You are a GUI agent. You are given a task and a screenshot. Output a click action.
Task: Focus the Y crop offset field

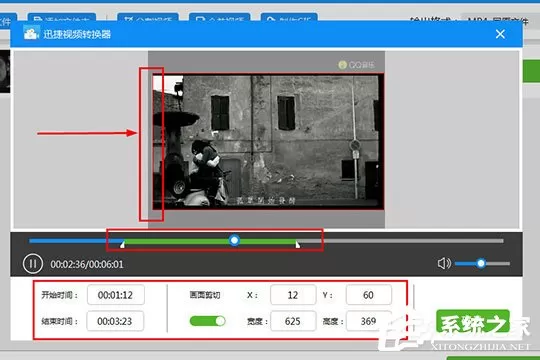368,295
